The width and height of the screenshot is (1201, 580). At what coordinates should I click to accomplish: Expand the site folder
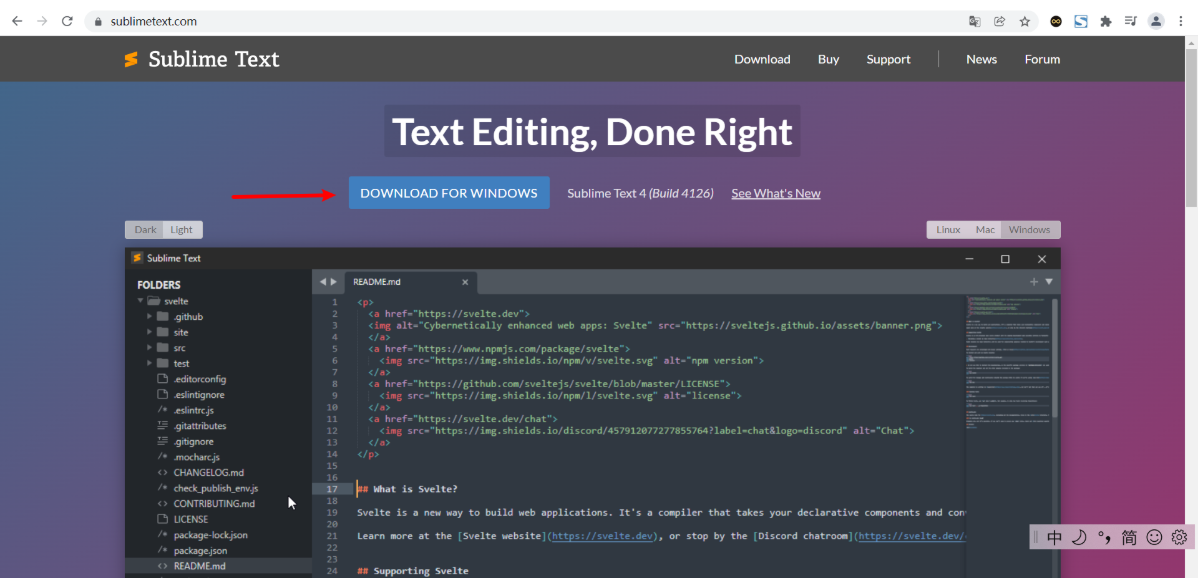click(x=150, y=332)
